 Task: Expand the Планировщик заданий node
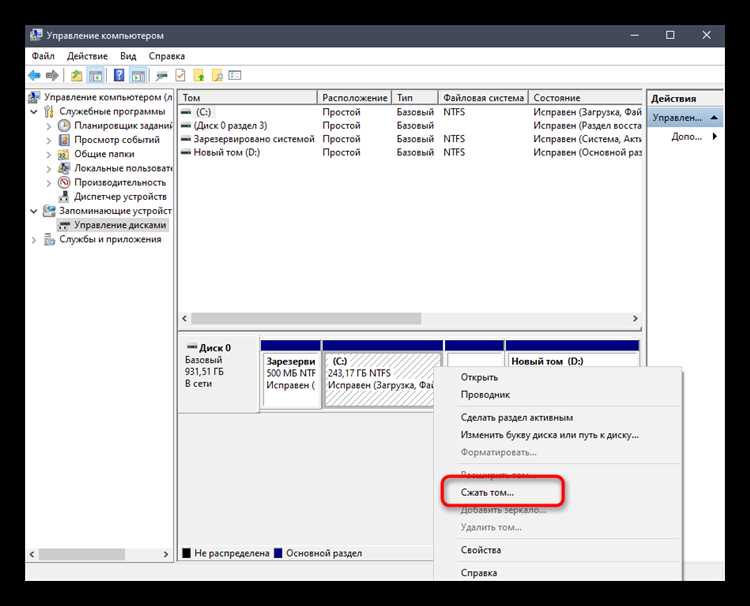click(x=49, y=126)
